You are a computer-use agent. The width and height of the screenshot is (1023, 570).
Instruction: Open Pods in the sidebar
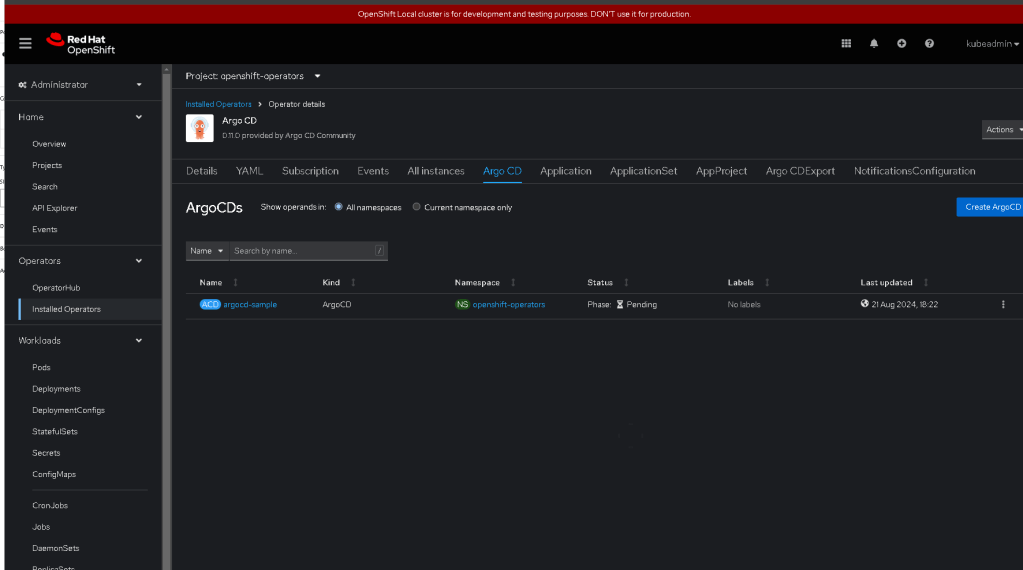coord(41,367)
